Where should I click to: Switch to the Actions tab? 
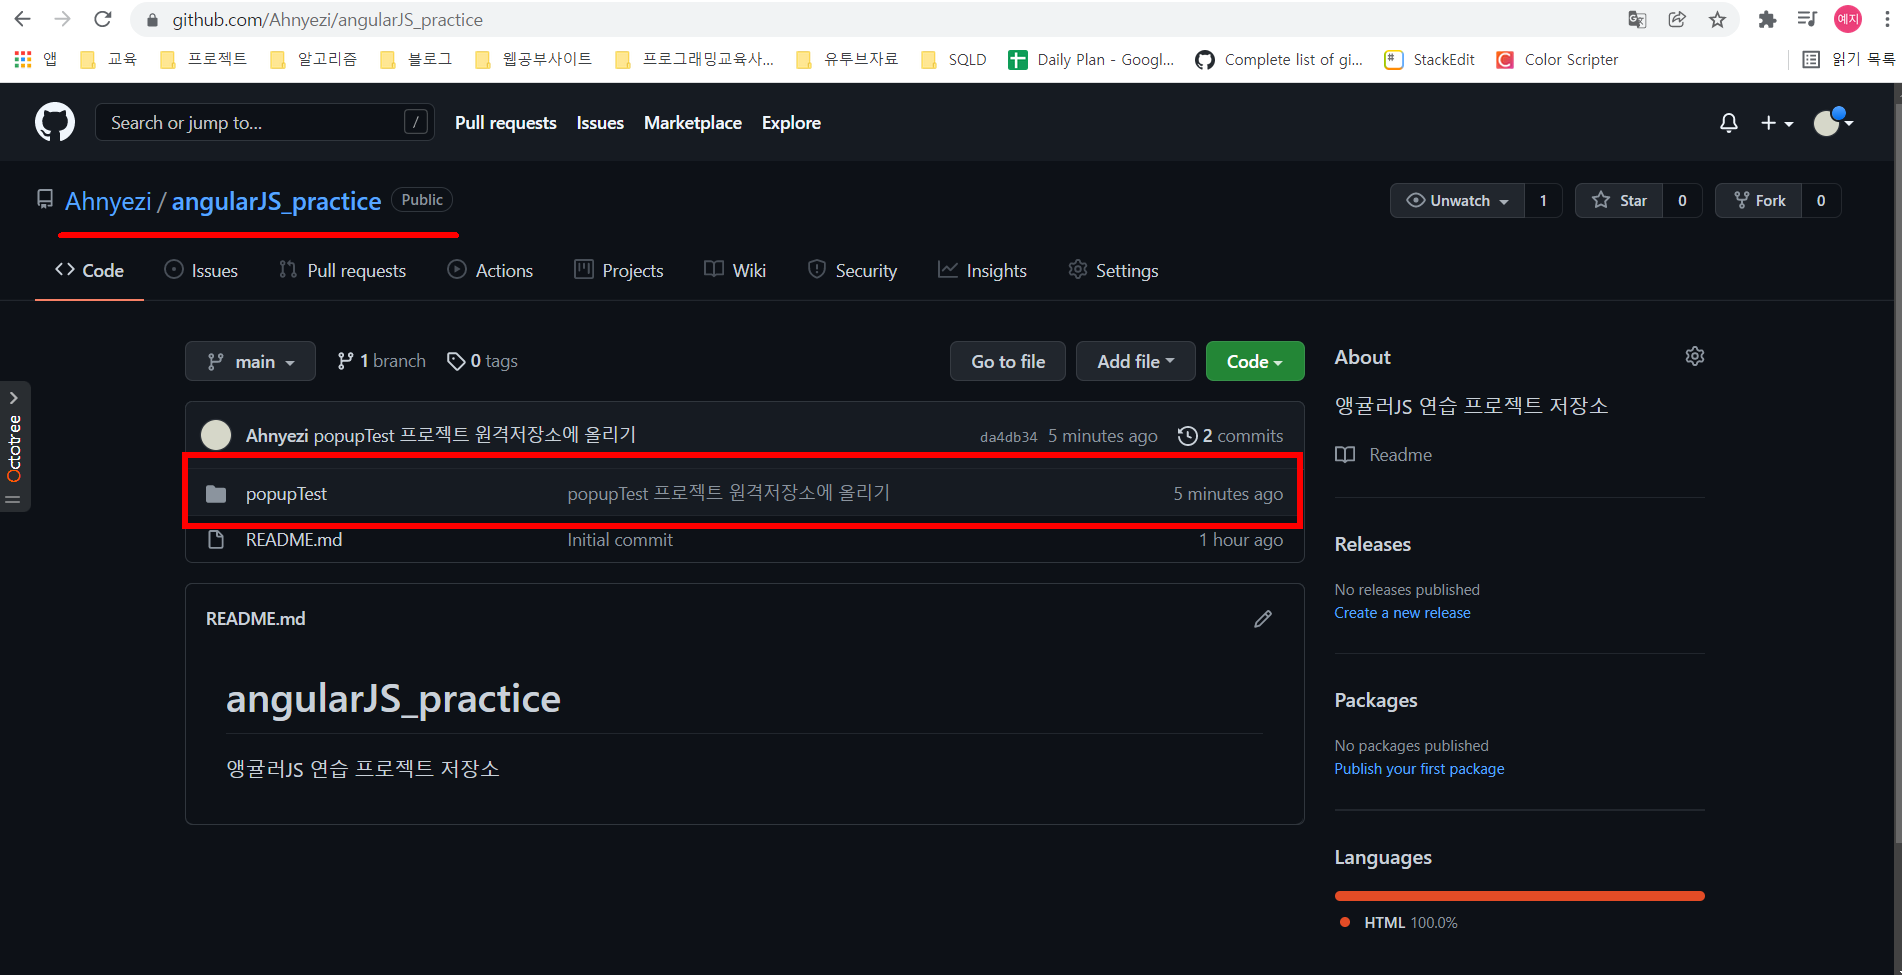click(490, 270)
